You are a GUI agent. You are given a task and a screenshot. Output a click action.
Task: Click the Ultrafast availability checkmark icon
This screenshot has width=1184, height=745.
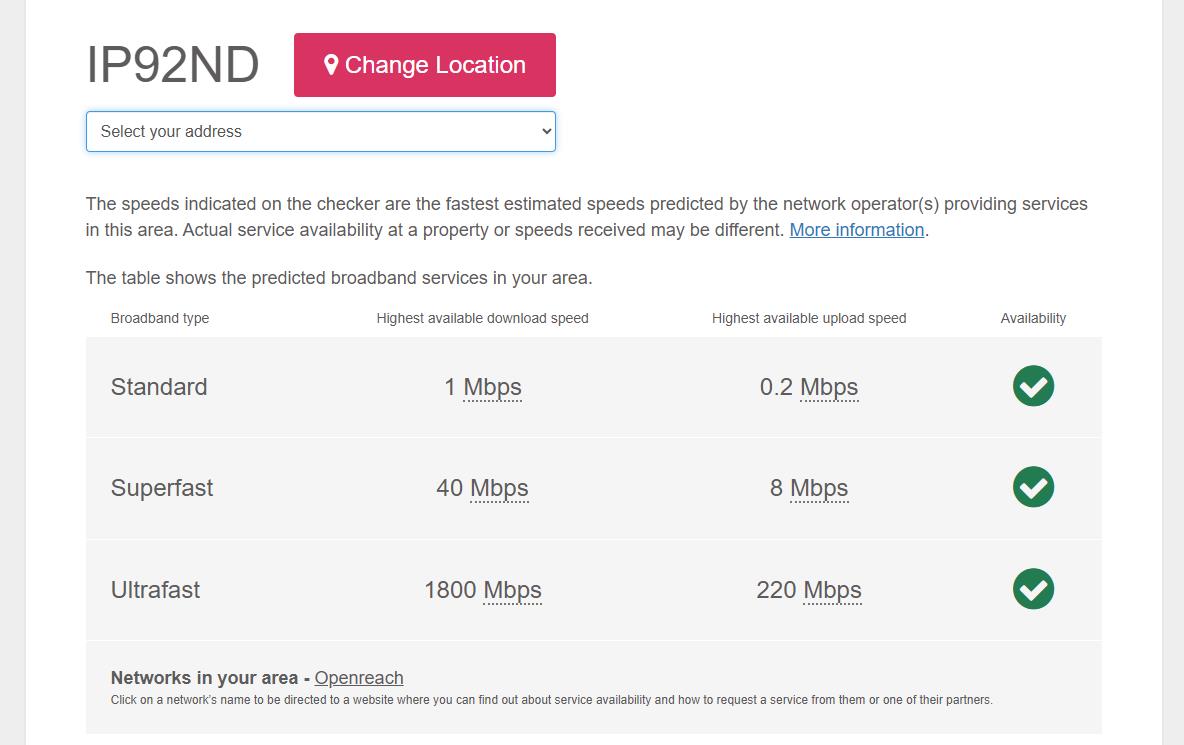[x=1033, y=589]
